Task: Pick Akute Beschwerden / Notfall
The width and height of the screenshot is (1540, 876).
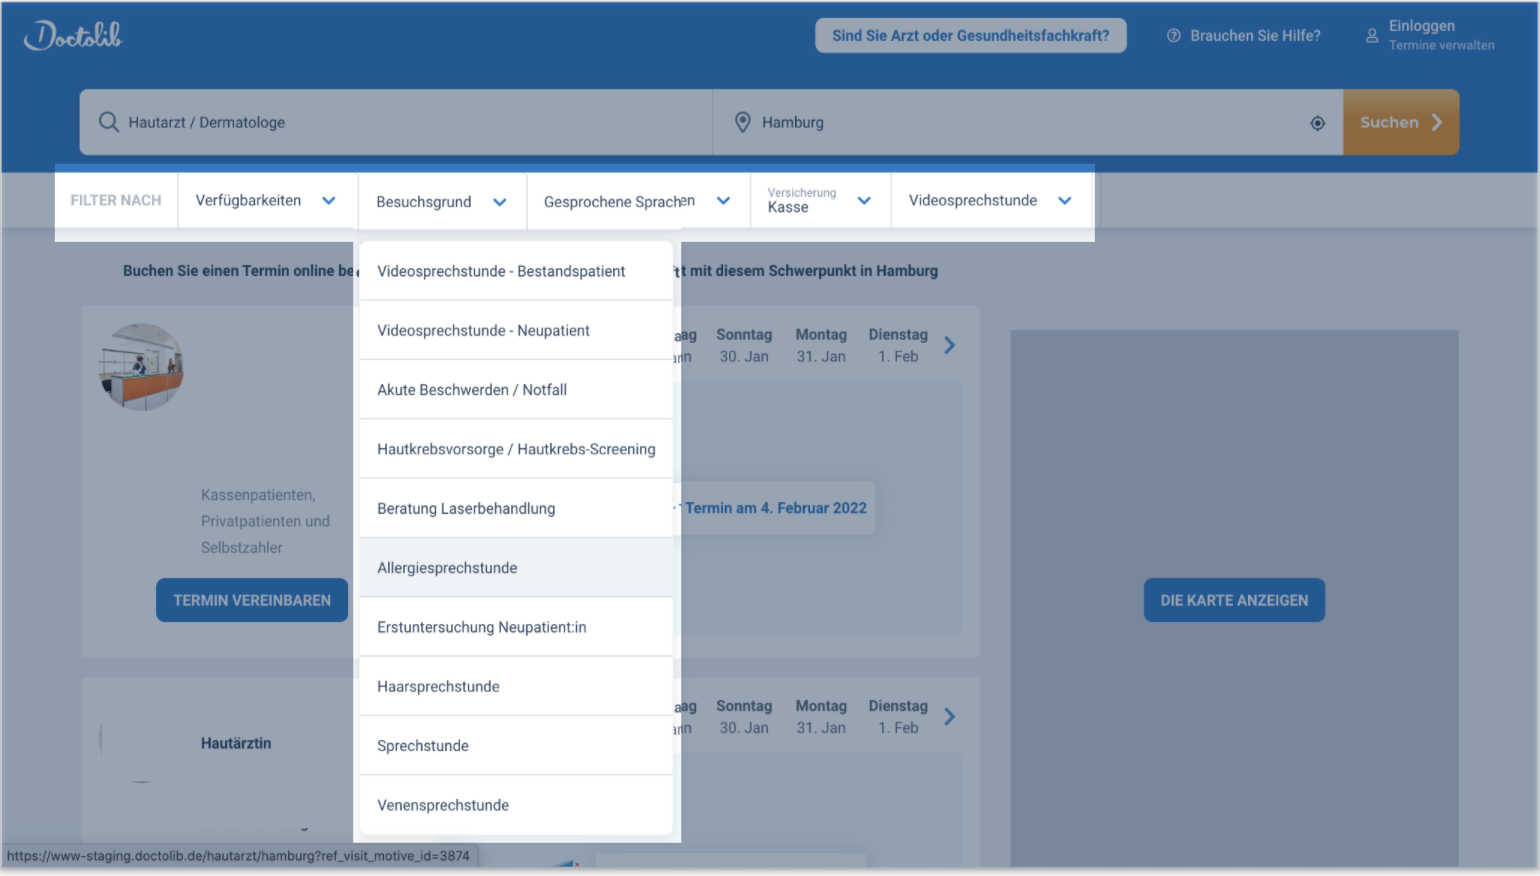Action: [472, 390]
